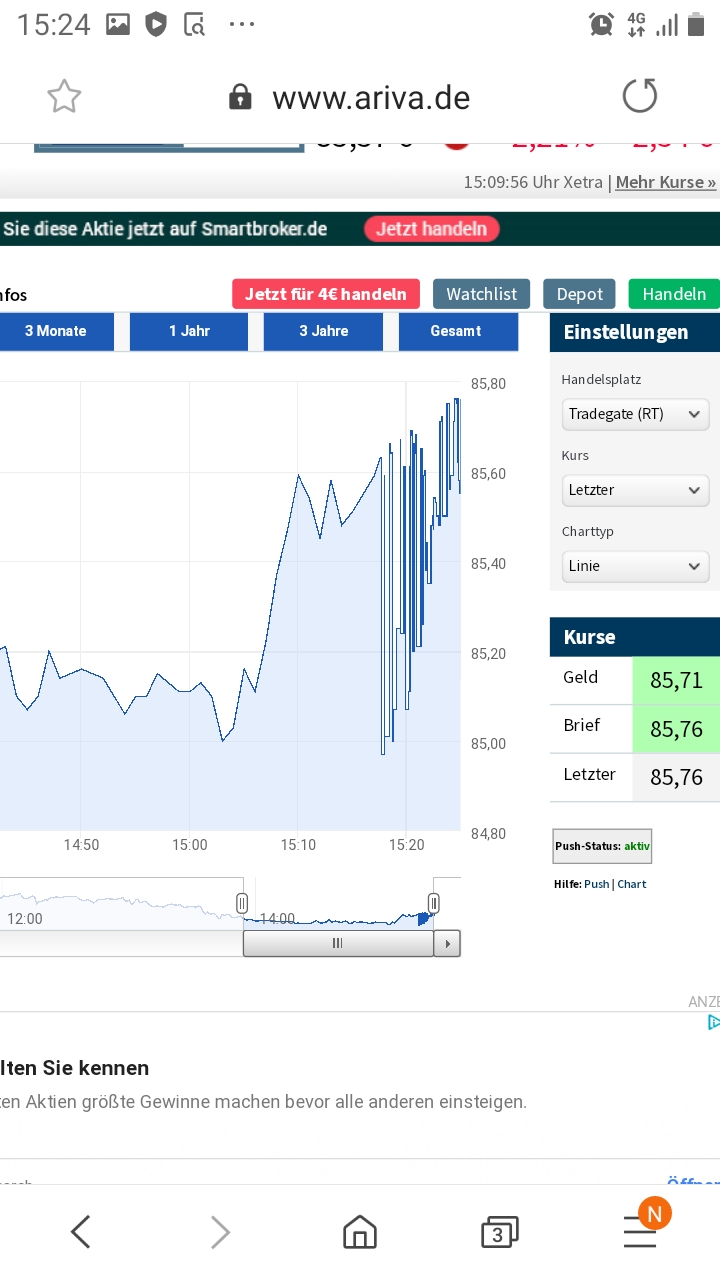
Task: Open the bookmark star in the address bar
Action: [63, 96]
